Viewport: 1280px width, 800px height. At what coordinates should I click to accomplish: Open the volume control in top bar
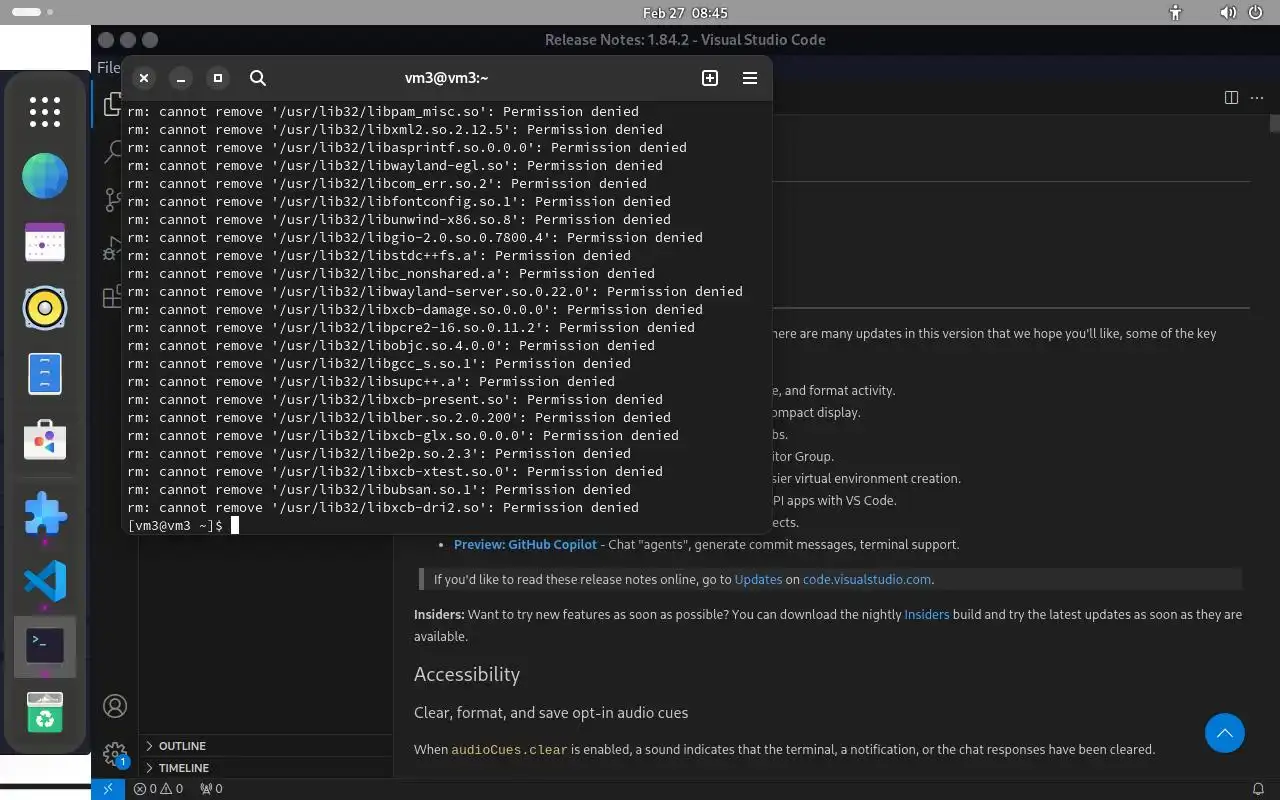point(1228,13)
